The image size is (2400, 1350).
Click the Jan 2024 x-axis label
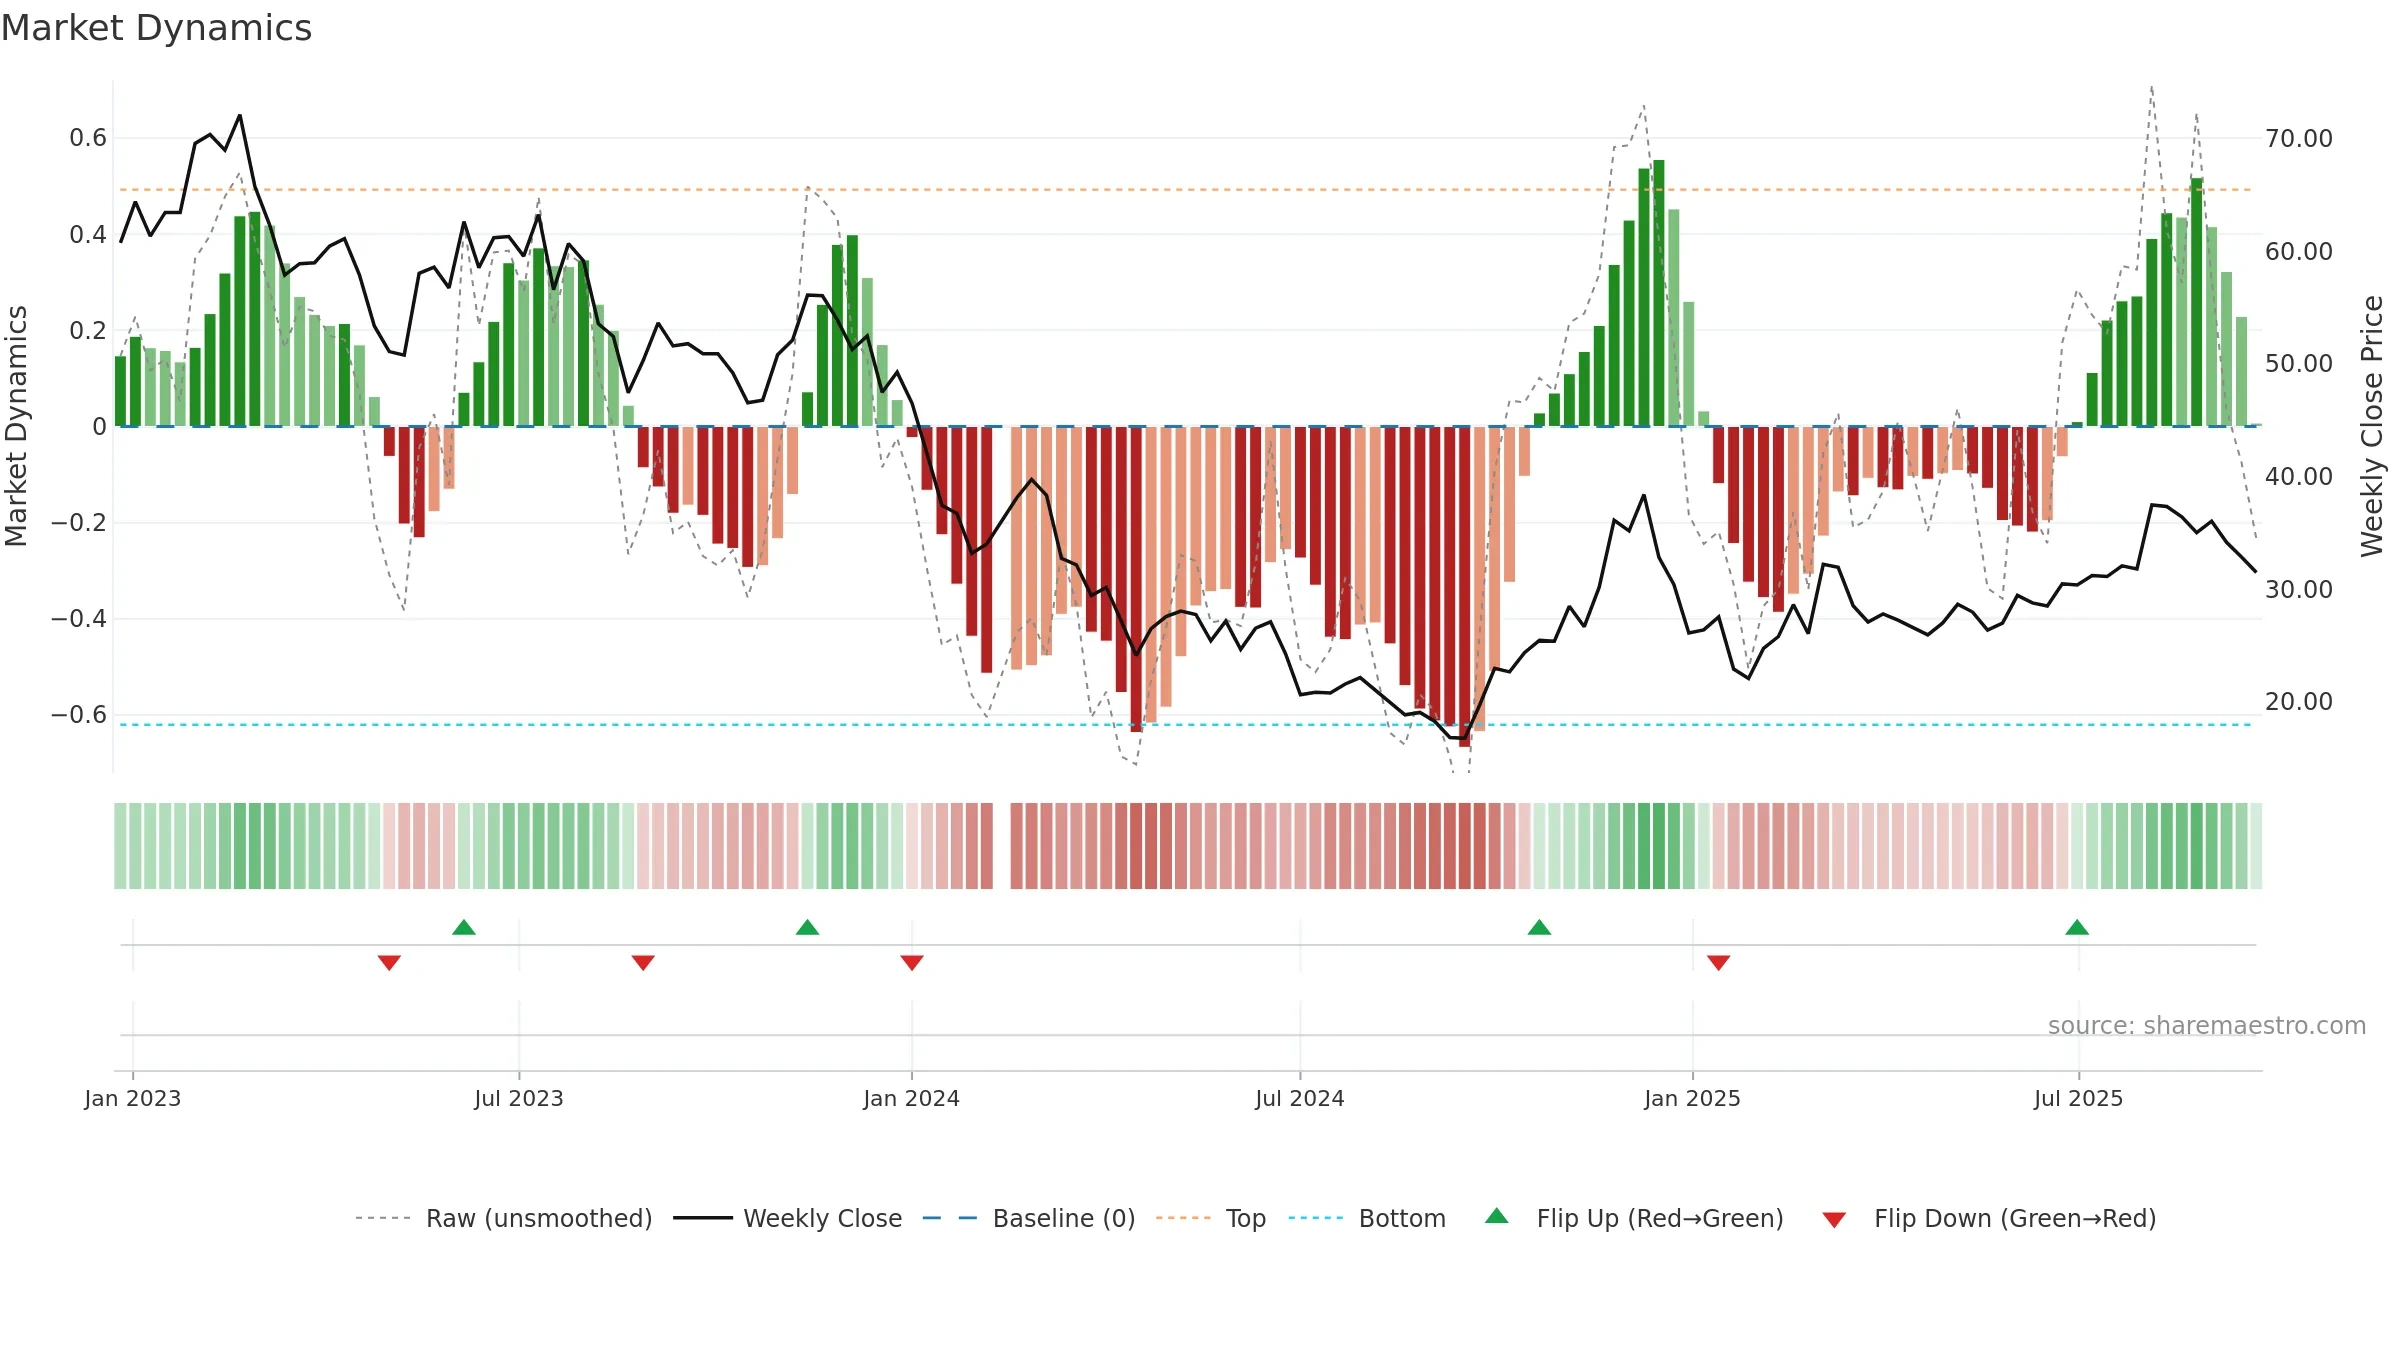[912, 1098]
